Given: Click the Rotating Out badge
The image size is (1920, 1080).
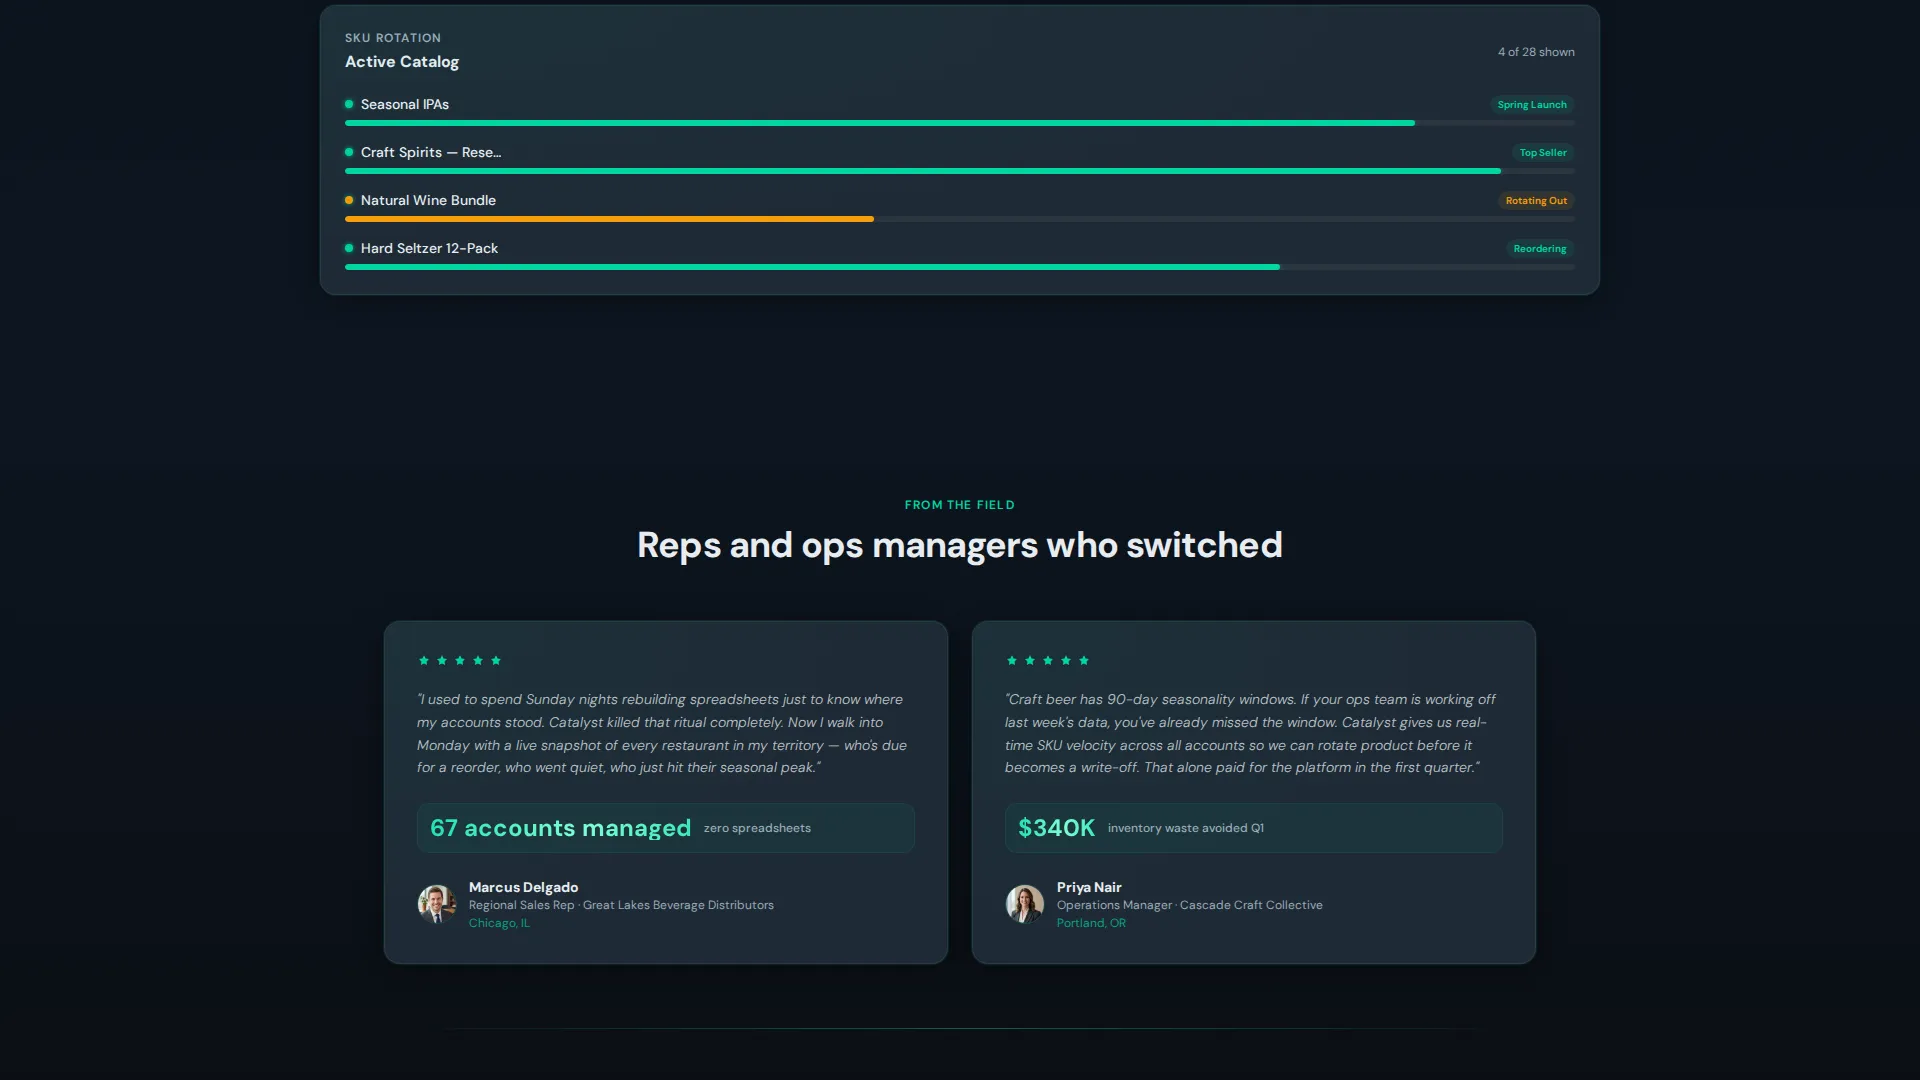Looking at the screenshot, I should click(x=1536, y=201).
